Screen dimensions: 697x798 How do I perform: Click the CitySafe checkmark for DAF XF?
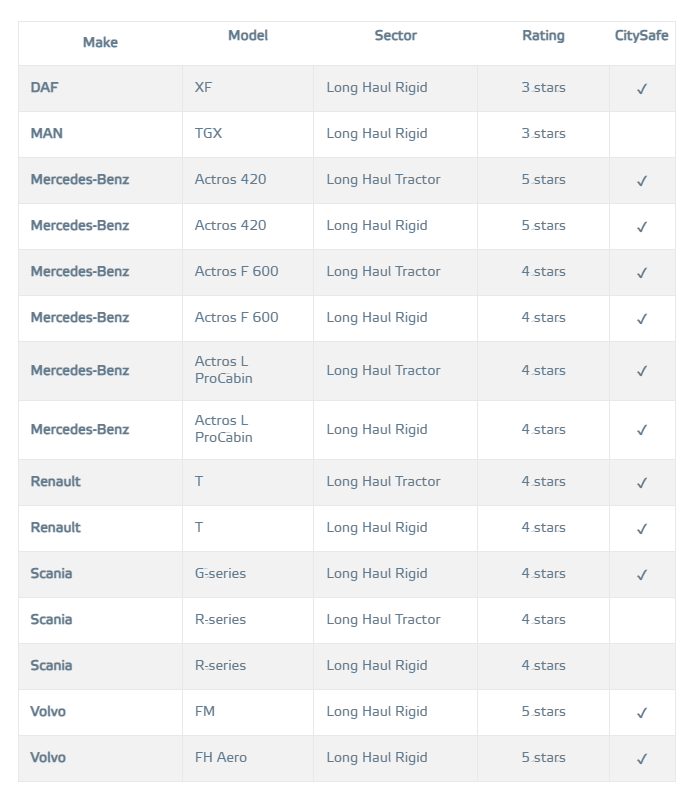tap(642, 89)
